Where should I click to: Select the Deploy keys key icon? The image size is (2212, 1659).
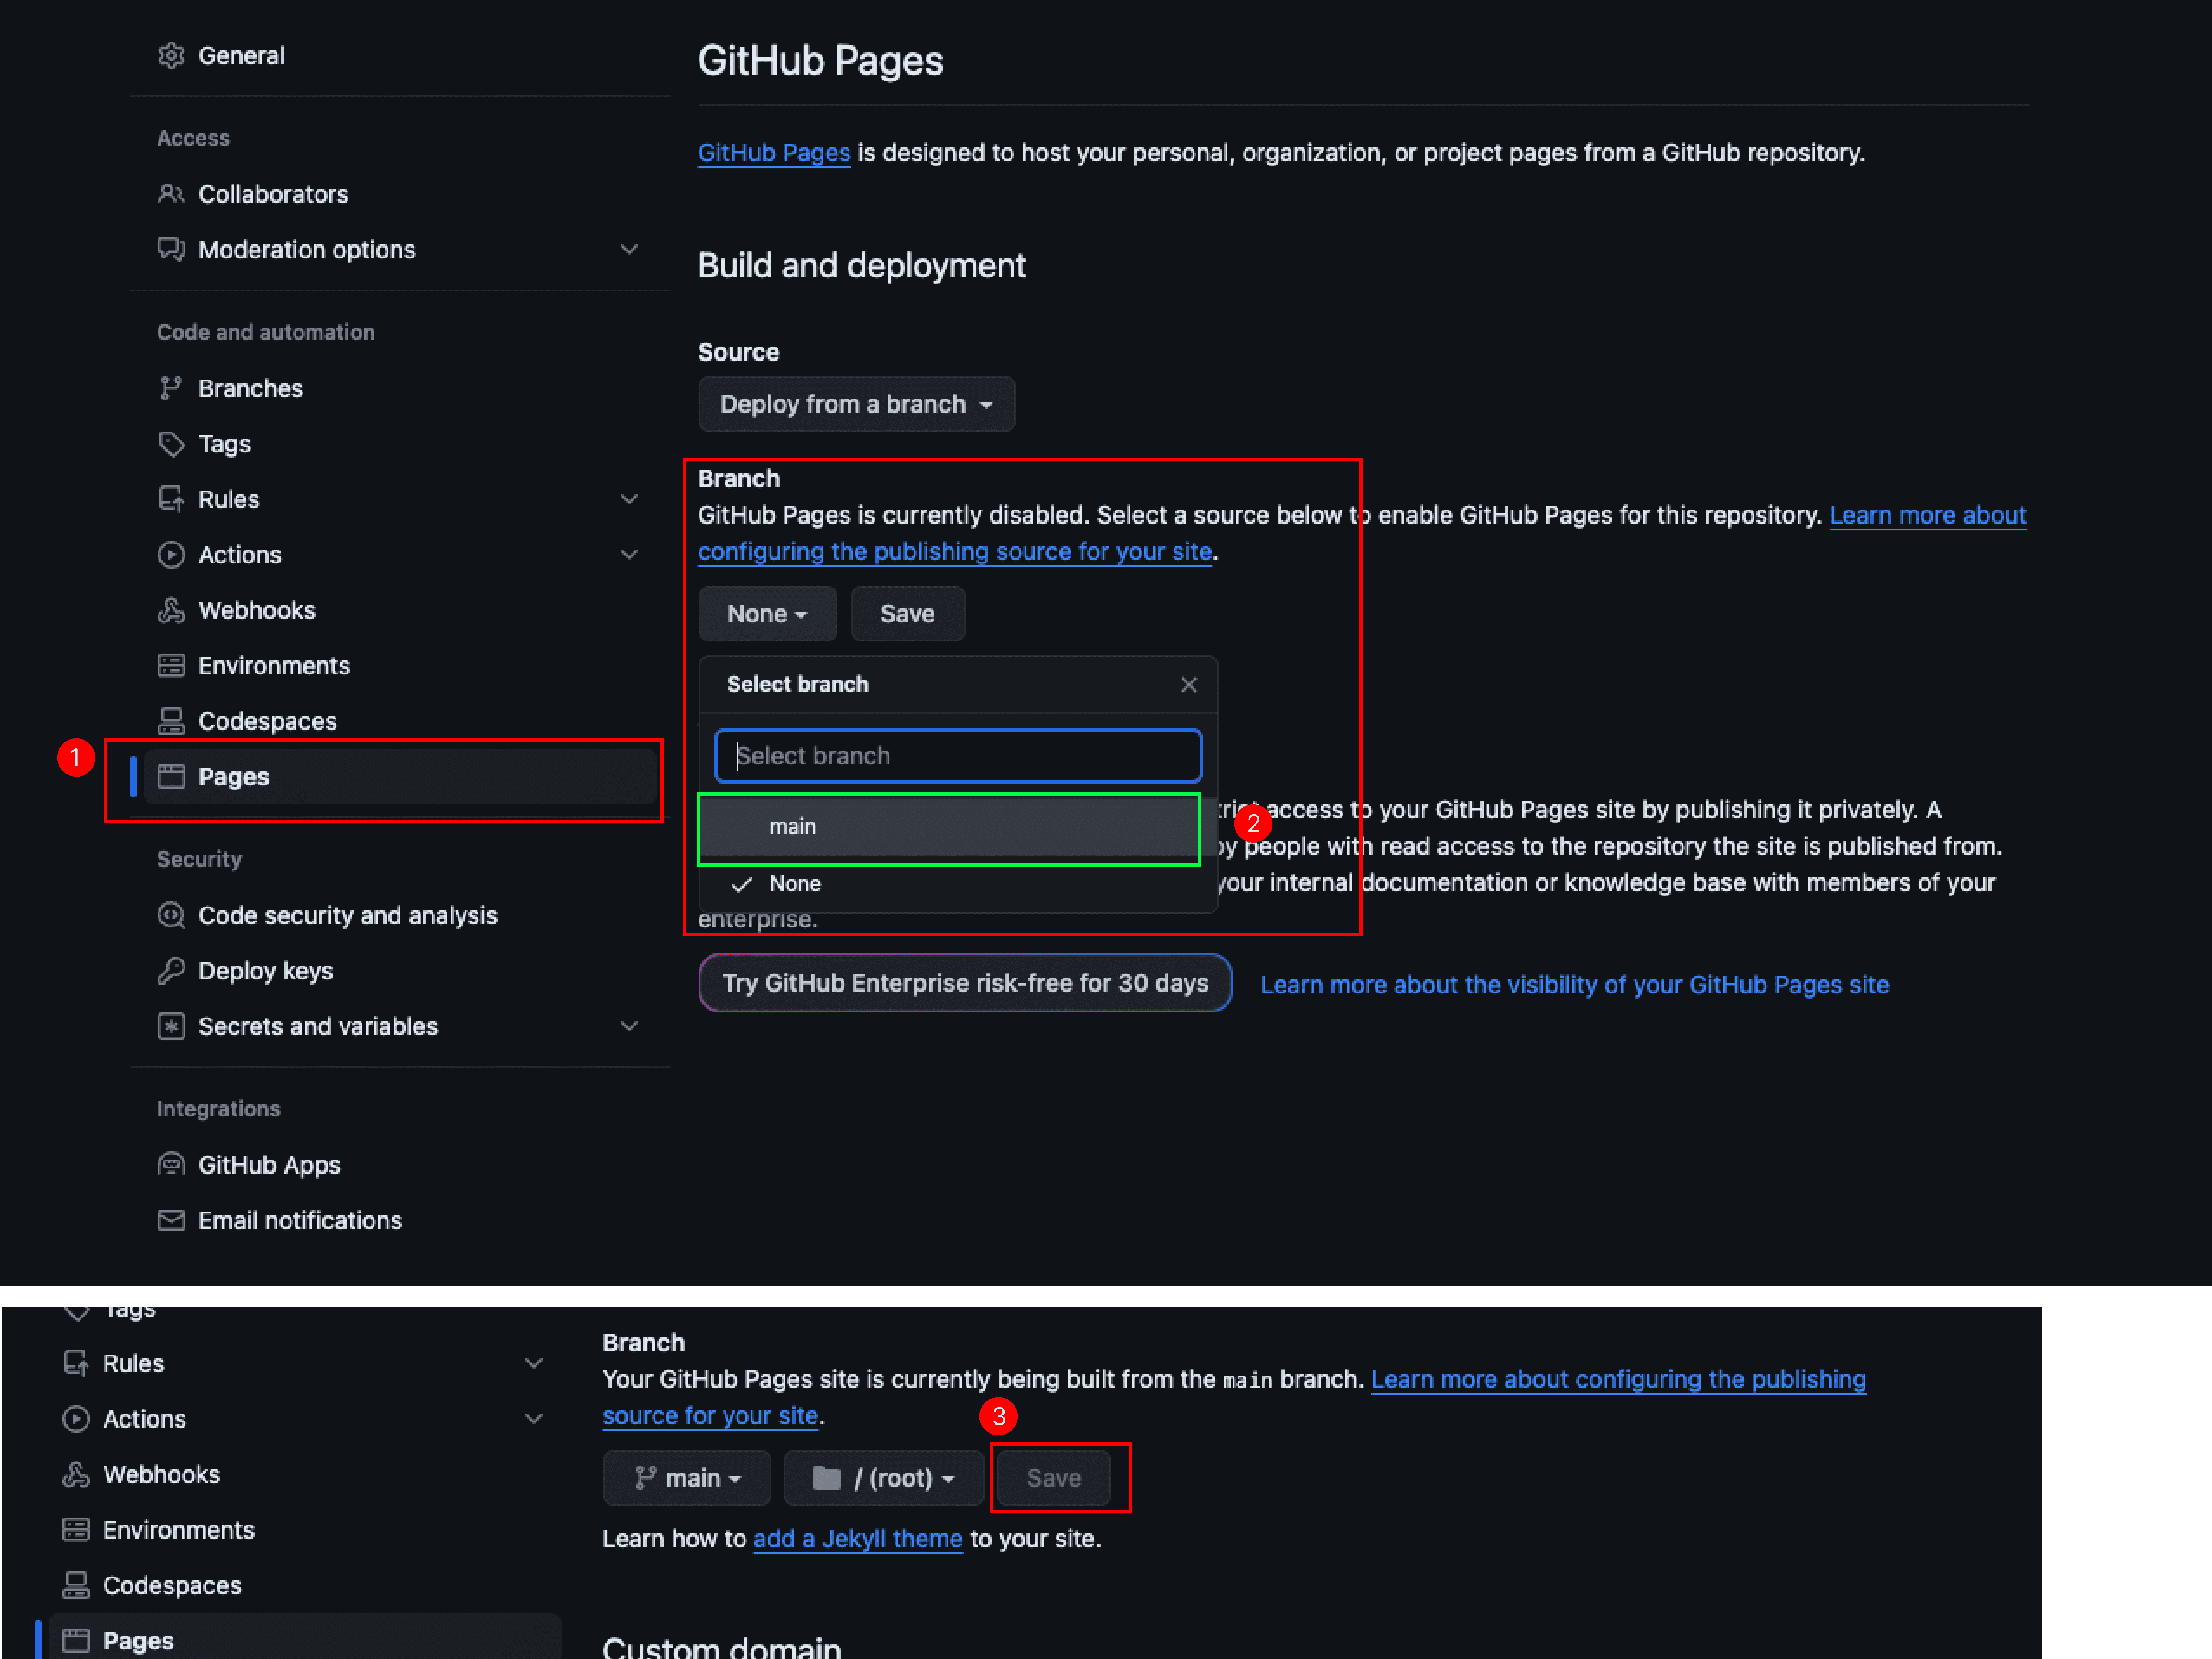pyautogui.click(x=171, y=970)
